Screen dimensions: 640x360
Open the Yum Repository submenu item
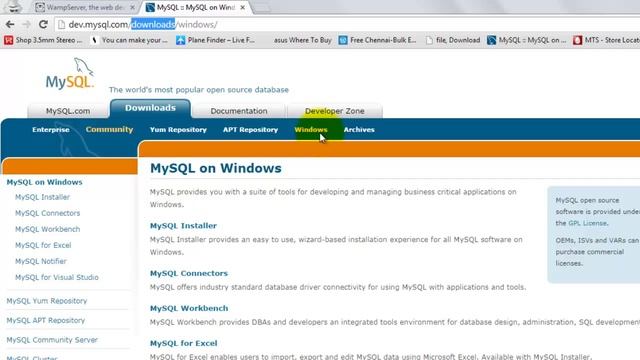tap(178, 130)
